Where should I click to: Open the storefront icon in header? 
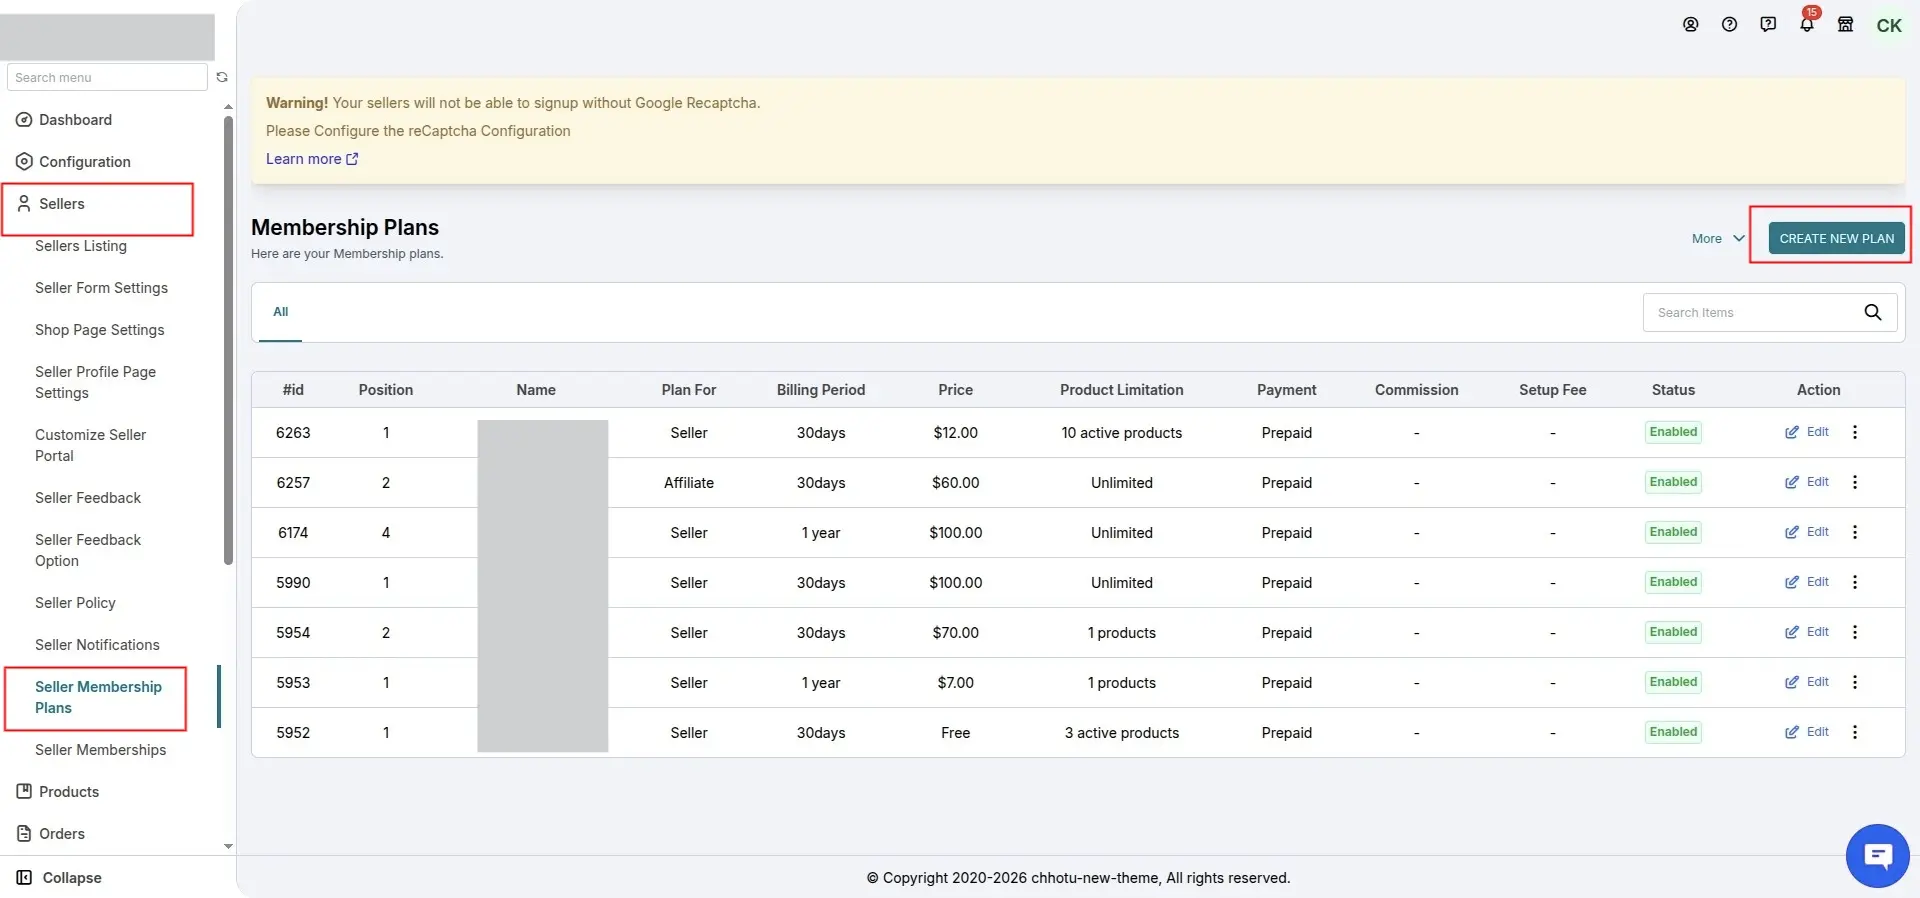click(x=1846, y=25)
